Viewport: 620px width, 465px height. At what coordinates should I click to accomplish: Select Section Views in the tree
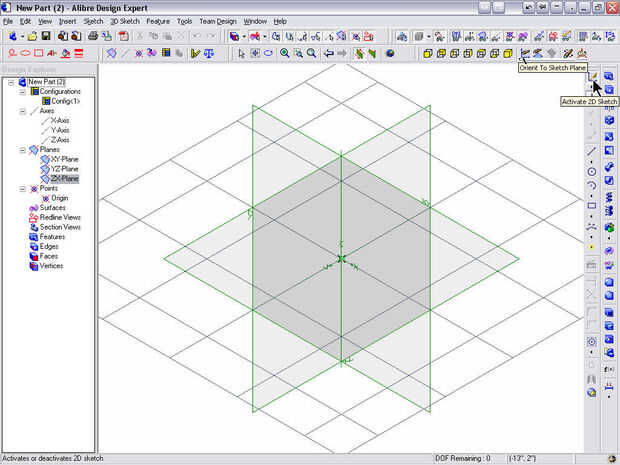pyautogui.click(x=59, y=227)
